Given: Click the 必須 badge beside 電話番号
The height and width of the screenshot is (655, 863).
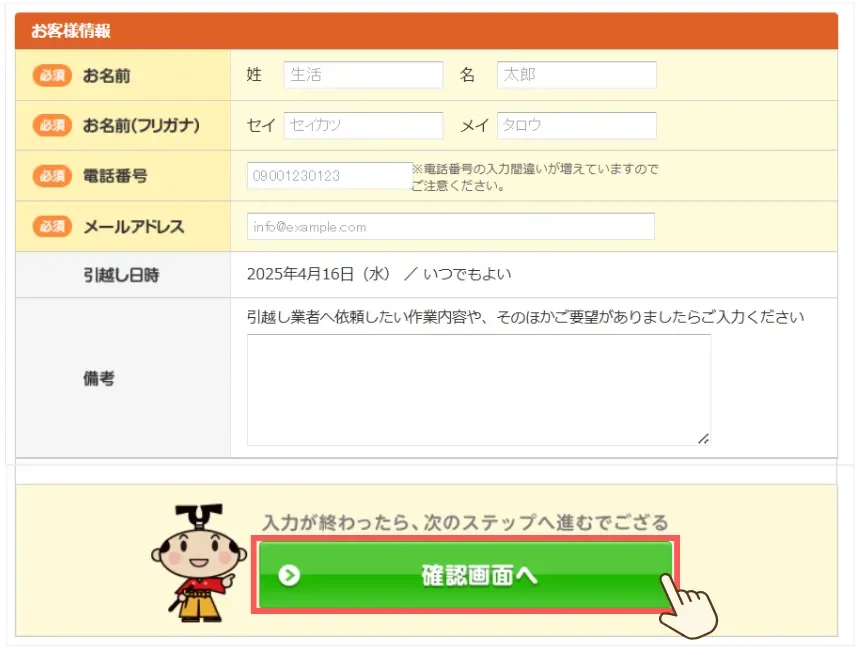Looking at the screenshot, I should coord(51,175).
